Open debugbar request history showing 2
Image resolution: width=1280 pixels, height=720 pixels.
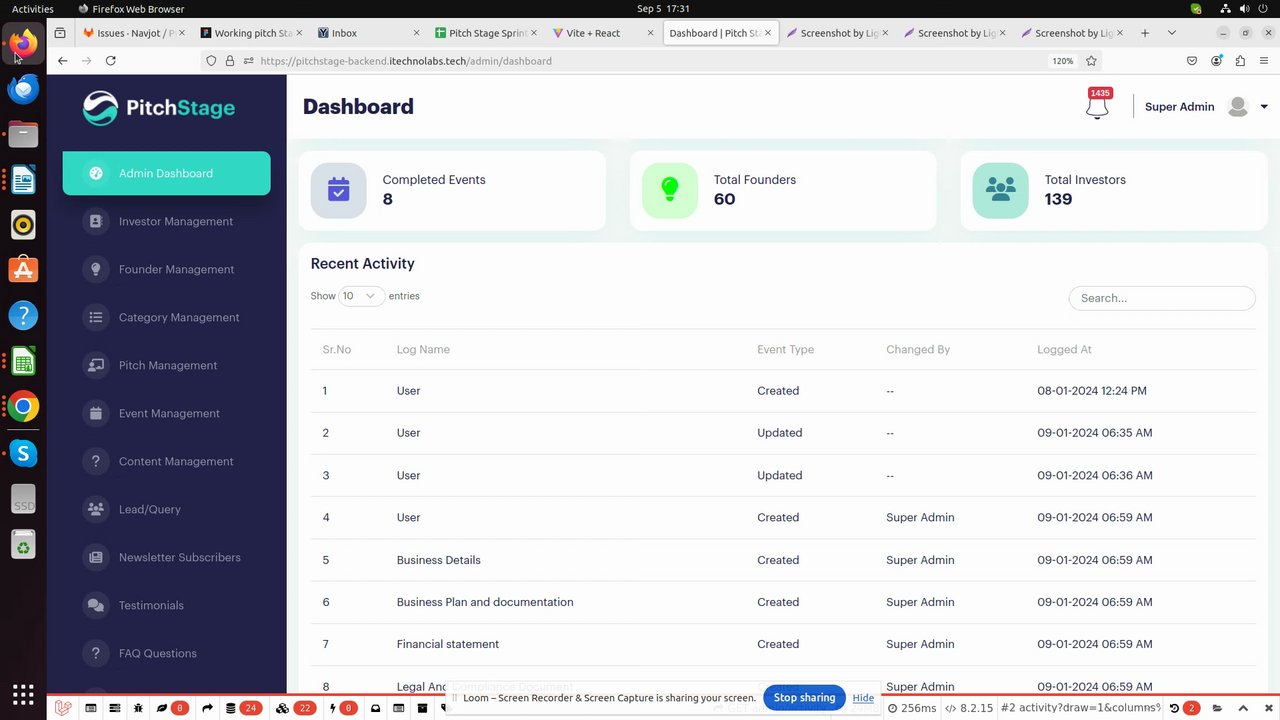click(1184, 708)
